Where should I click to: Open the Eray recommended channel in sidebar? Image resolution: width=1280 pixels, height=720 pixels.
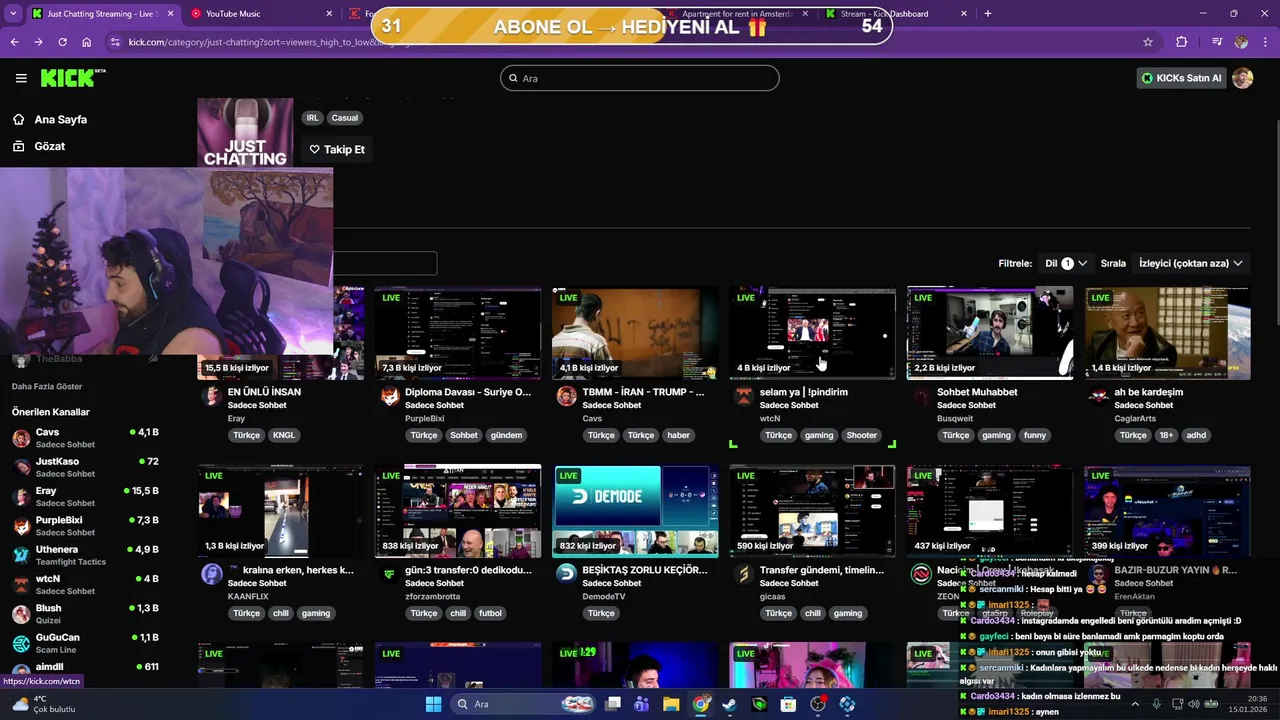click(85, 497)
